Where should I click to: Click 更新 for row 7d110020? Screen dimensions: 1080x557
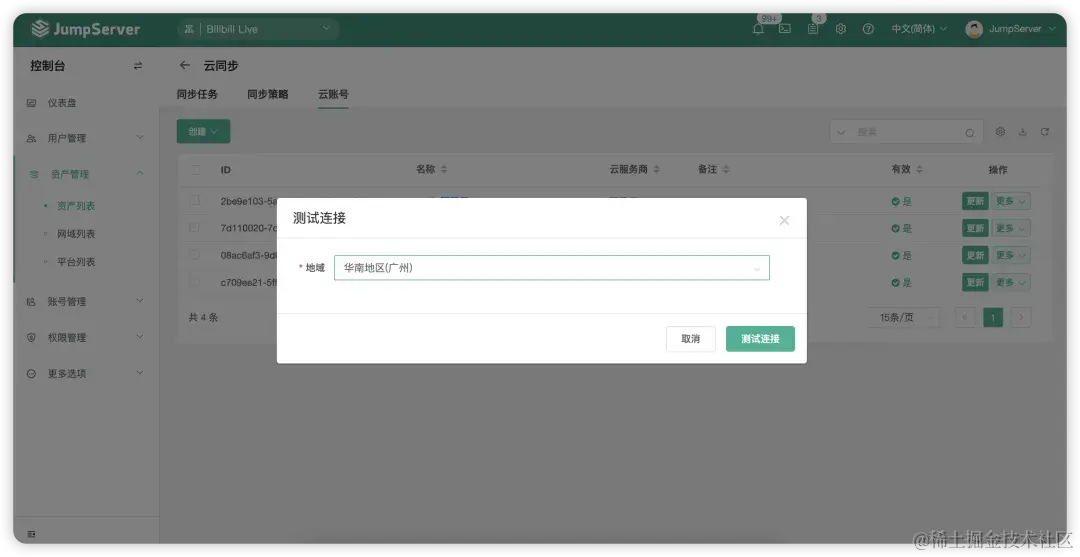pyautogui.click(x=975, y=228)
